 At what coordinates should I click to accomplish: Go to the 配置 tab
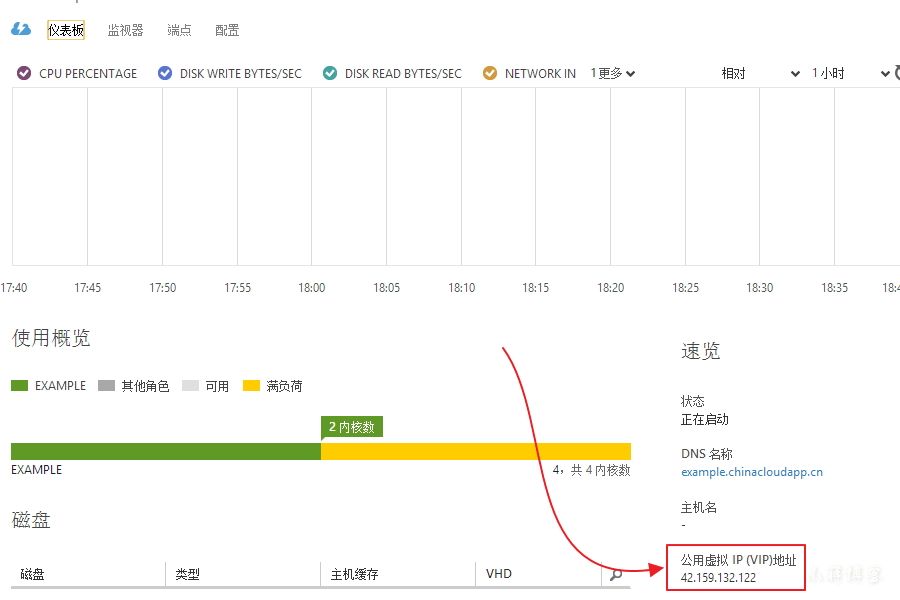[x=227, y=31]
